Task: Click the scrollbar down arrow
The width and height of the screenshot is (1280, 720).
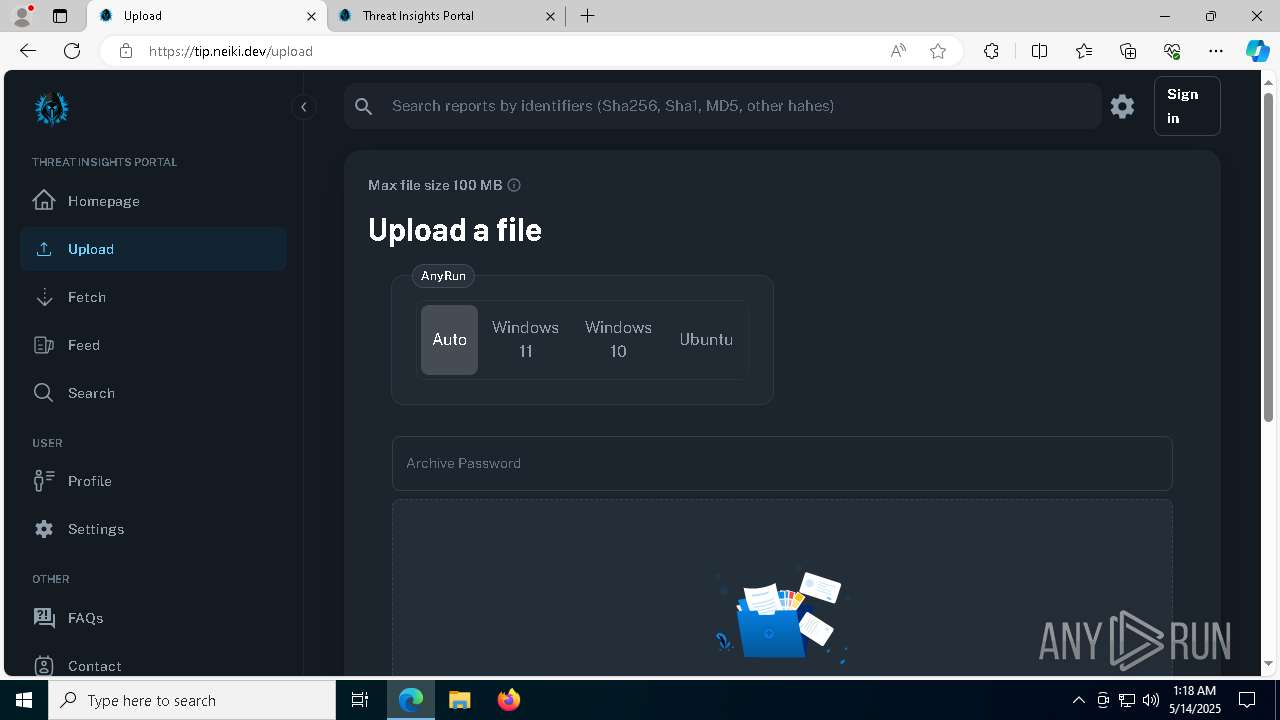Action: coord(1269,663)
